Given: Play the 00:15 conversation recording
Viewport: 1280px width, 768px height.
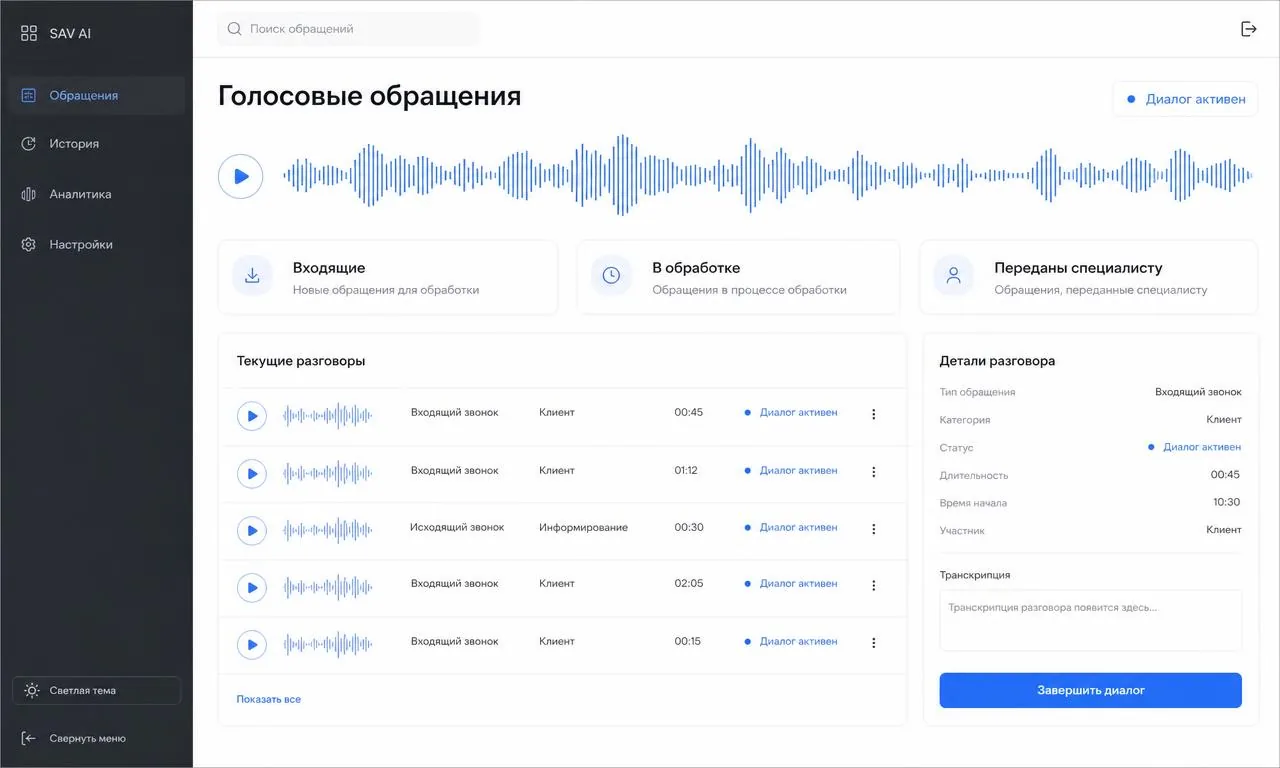Looking at the screenshot, I should [x=252, y=644].
